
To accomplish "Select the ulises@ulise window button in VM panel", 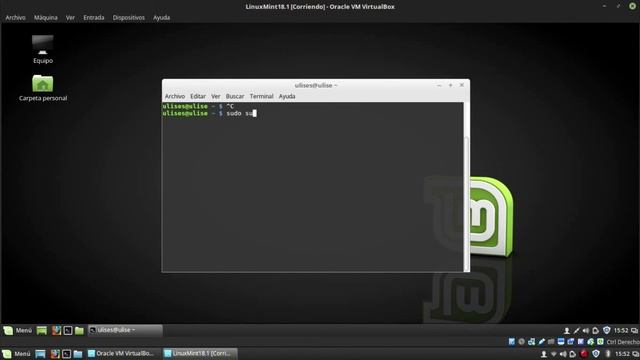I will (125, 330).
